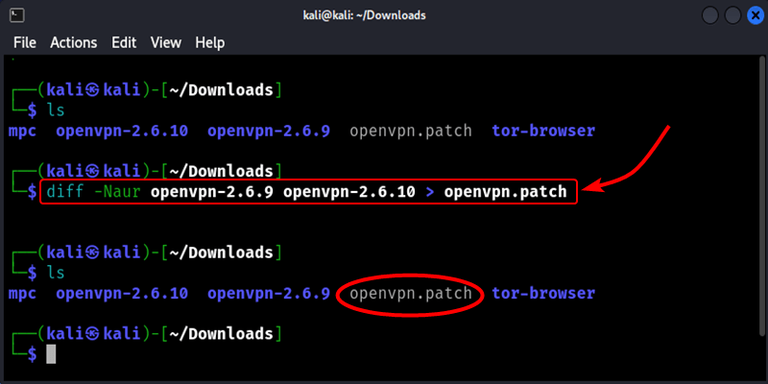This screenshot has width=768, height=384.
Task: Click the first 'ls' command
Action: [55, 111]
